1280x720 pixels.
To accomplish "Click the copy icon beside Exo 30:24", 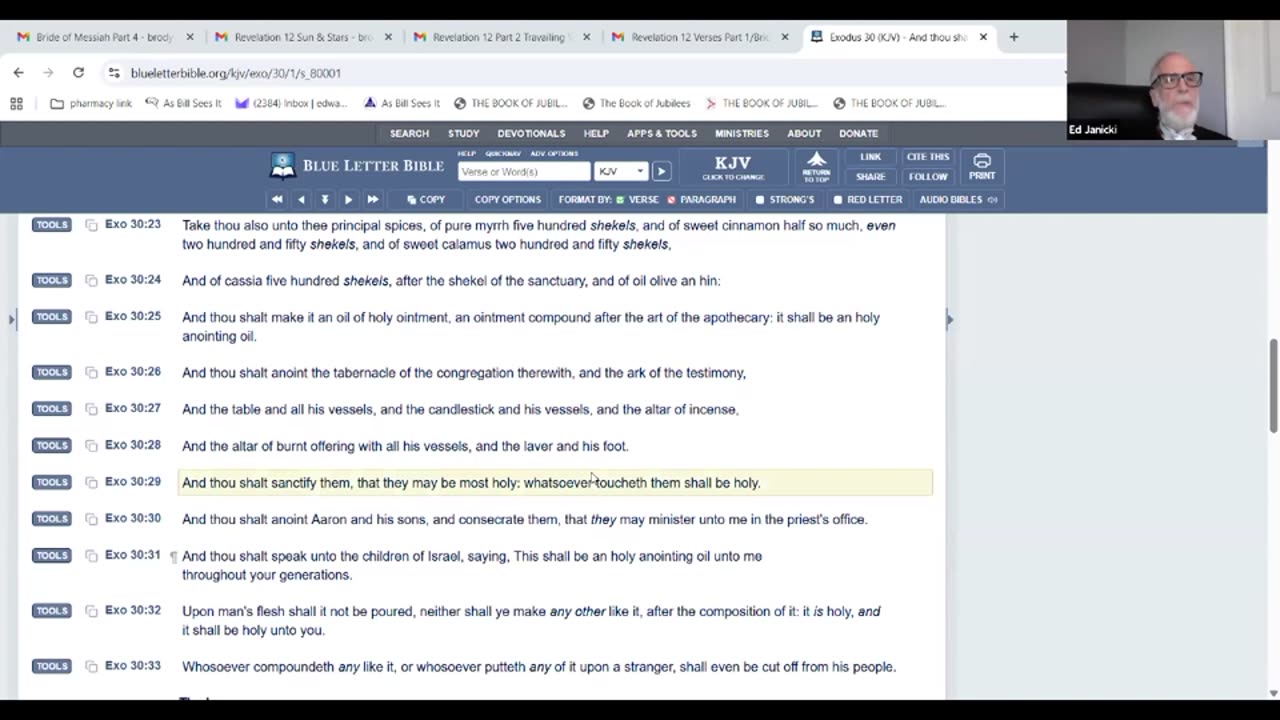I will click(91, 281).
